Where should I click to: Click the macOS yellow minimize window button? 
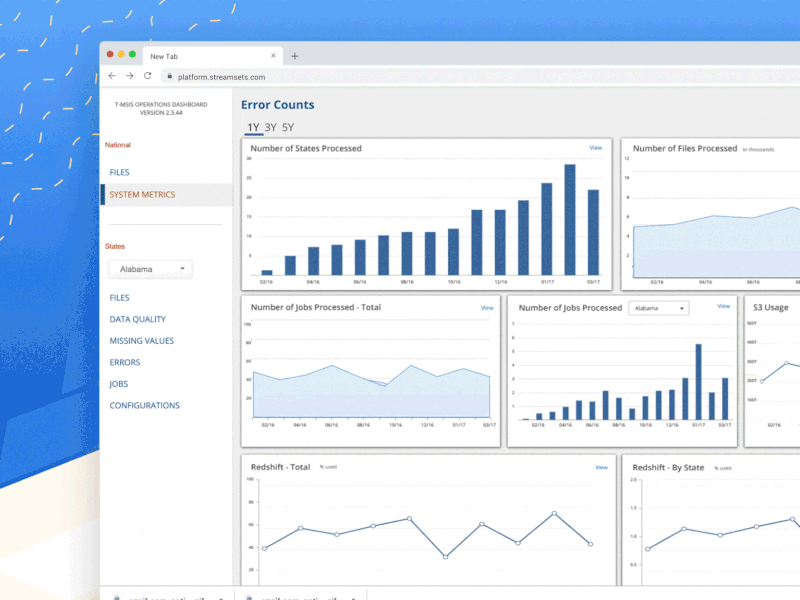pyautogui.click(x=121, y=54)
